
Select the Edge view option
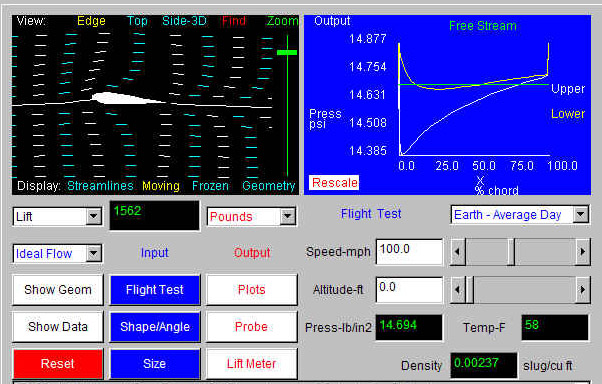[x=91, y=21]
